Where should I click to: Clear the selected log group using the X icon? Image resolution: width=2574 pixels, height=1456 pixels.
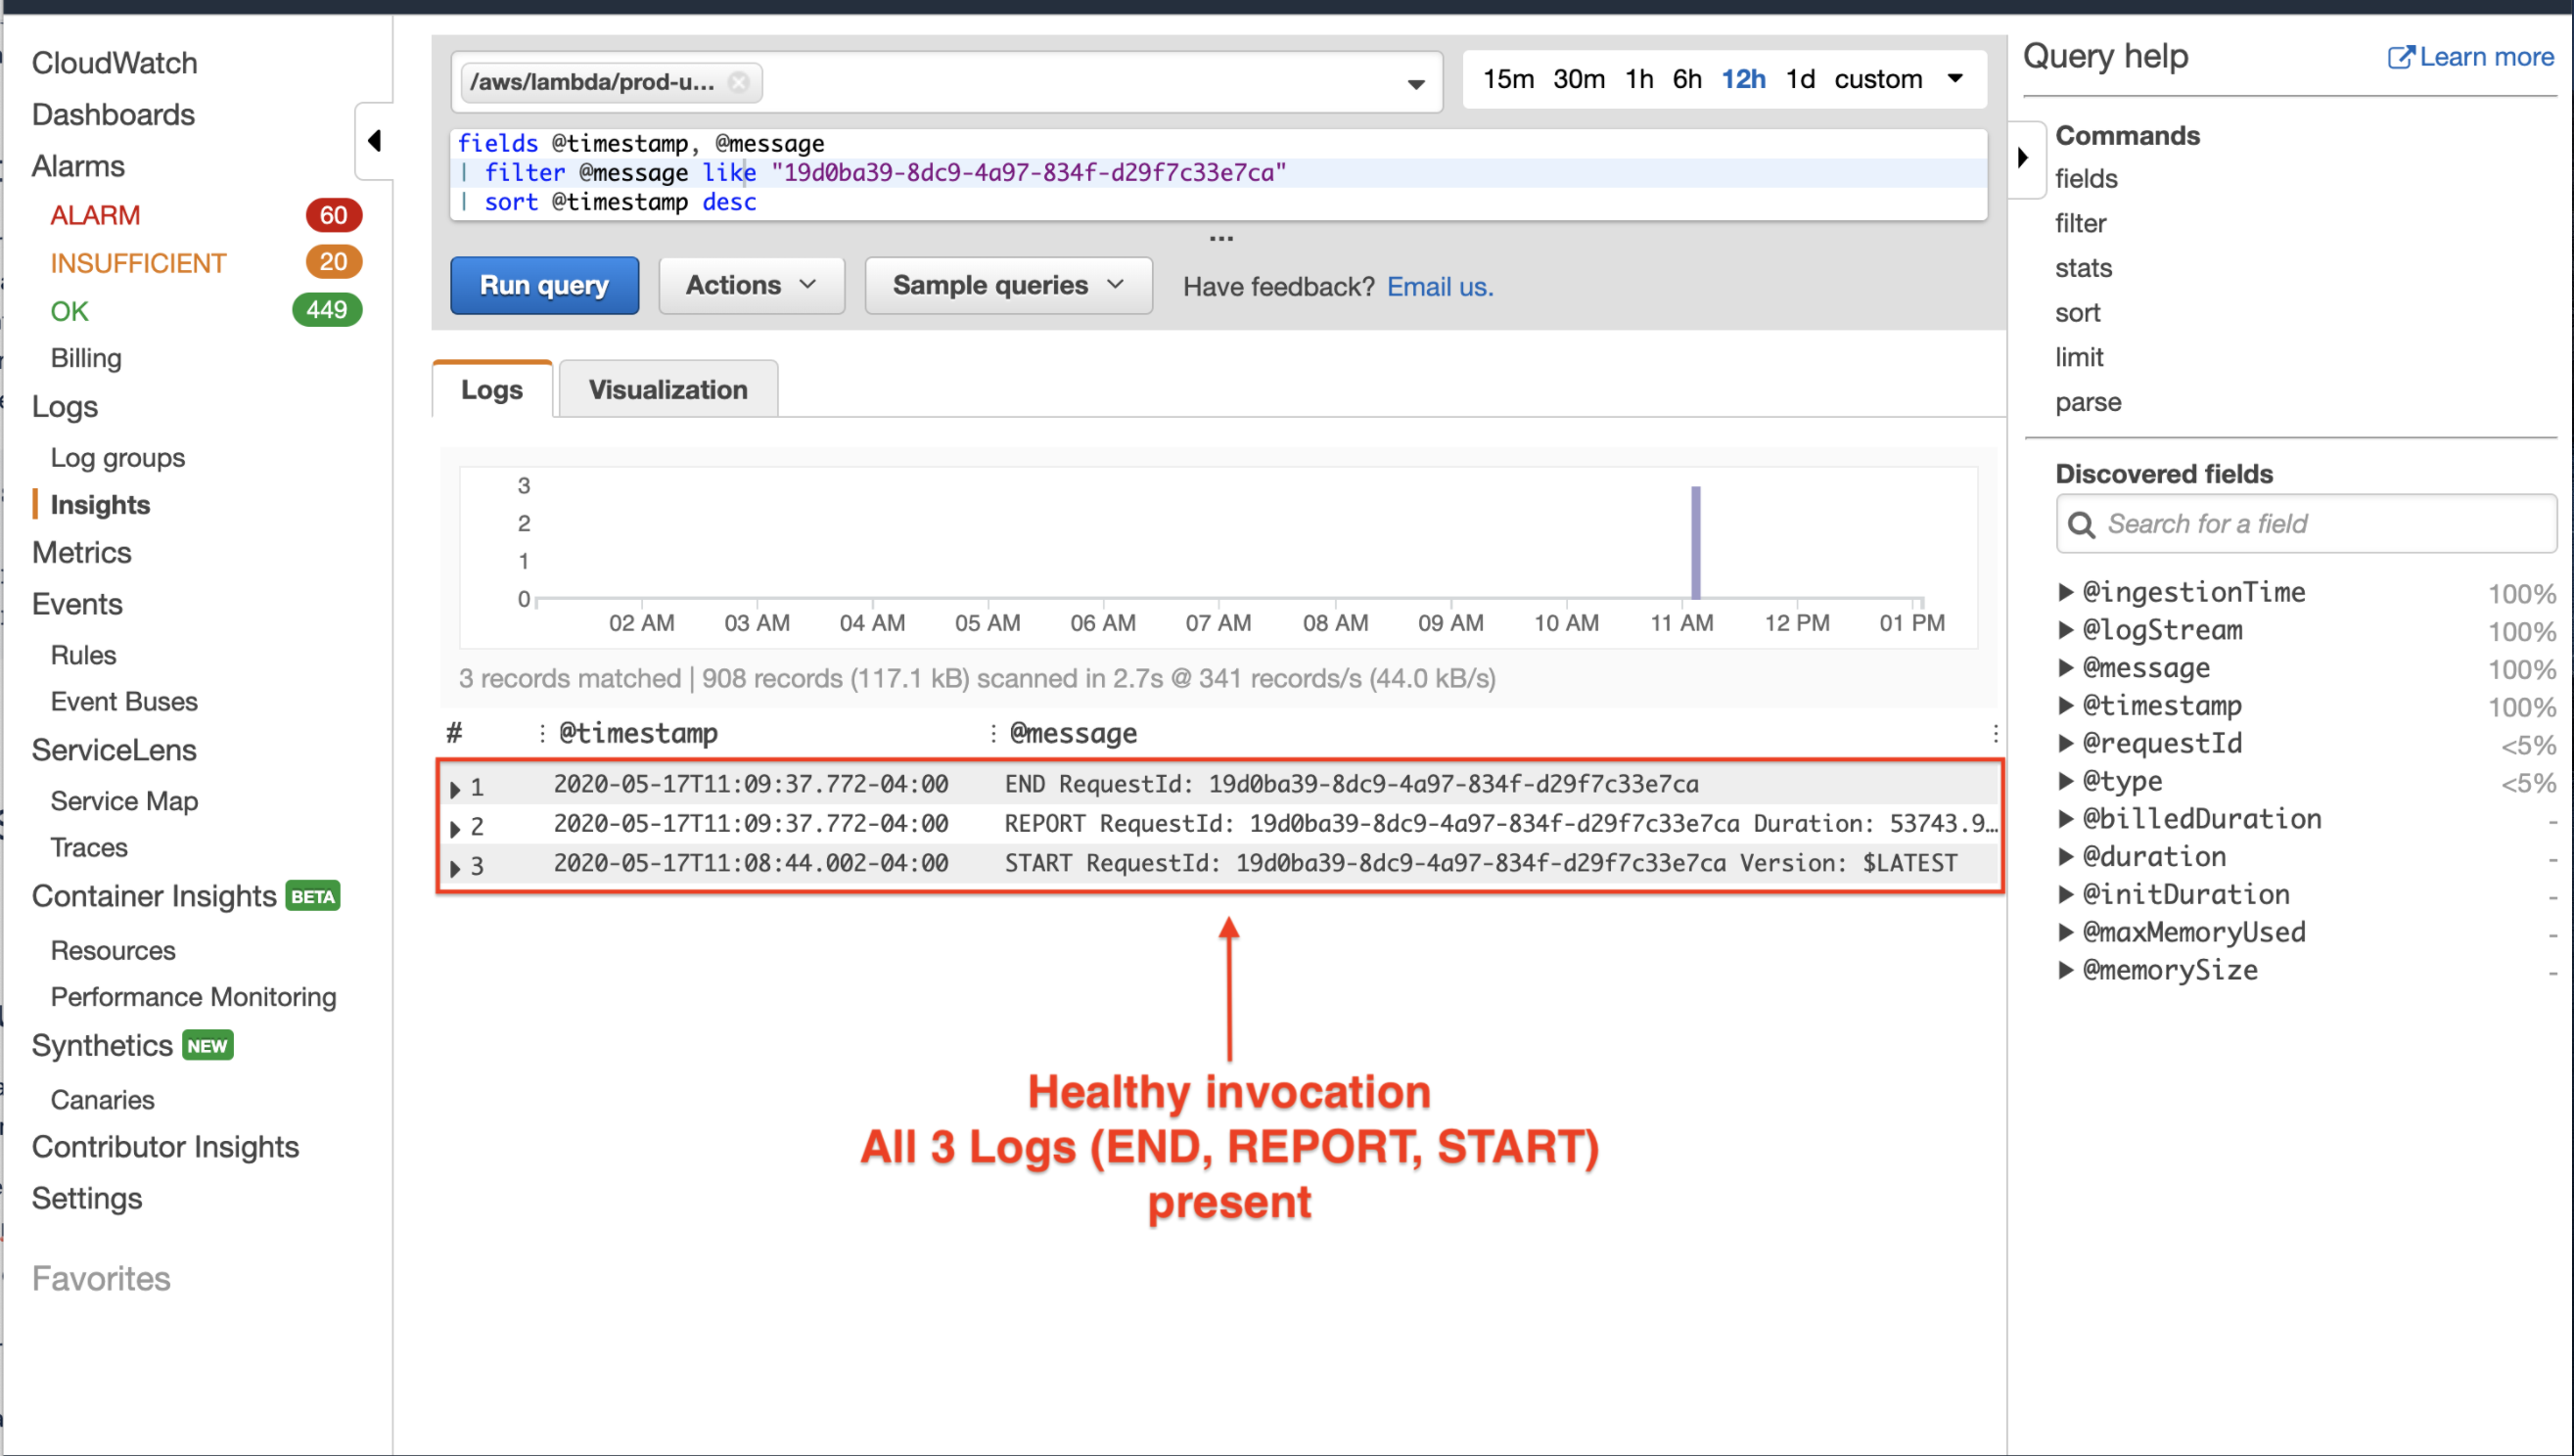click(x=738, y=82)
